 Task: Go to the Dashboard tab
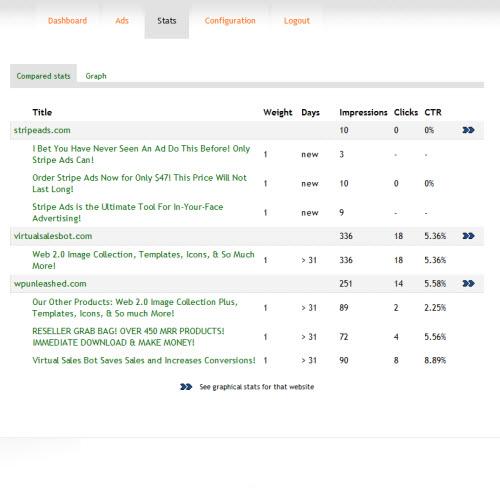coord(67,21)
